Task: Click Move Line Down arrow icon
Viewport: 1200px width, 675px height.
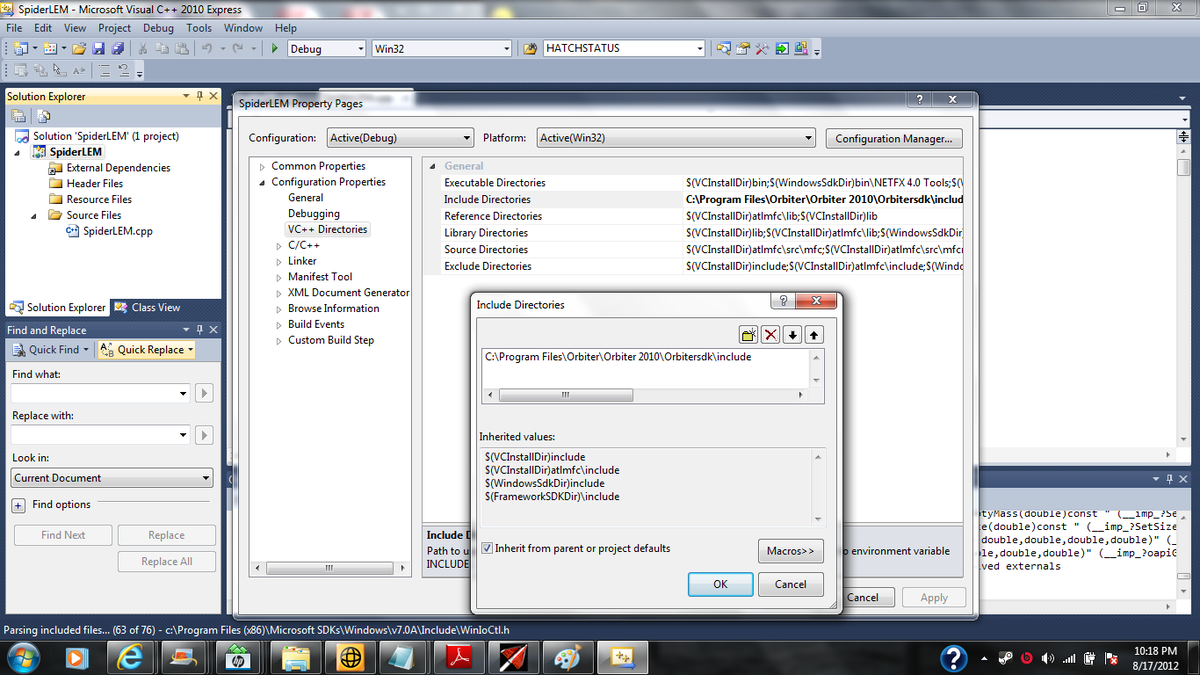Action: click(x=793, y=335)
